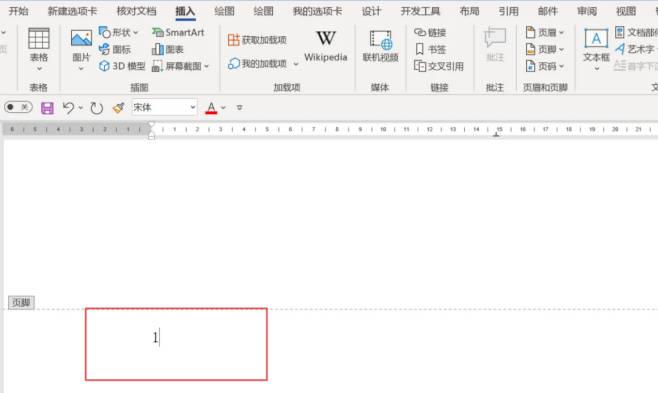Insert a 交叉引用 cross-reference
Image resolution: width=658 pixels, height=393 pixels.
[x=439, y=66]
